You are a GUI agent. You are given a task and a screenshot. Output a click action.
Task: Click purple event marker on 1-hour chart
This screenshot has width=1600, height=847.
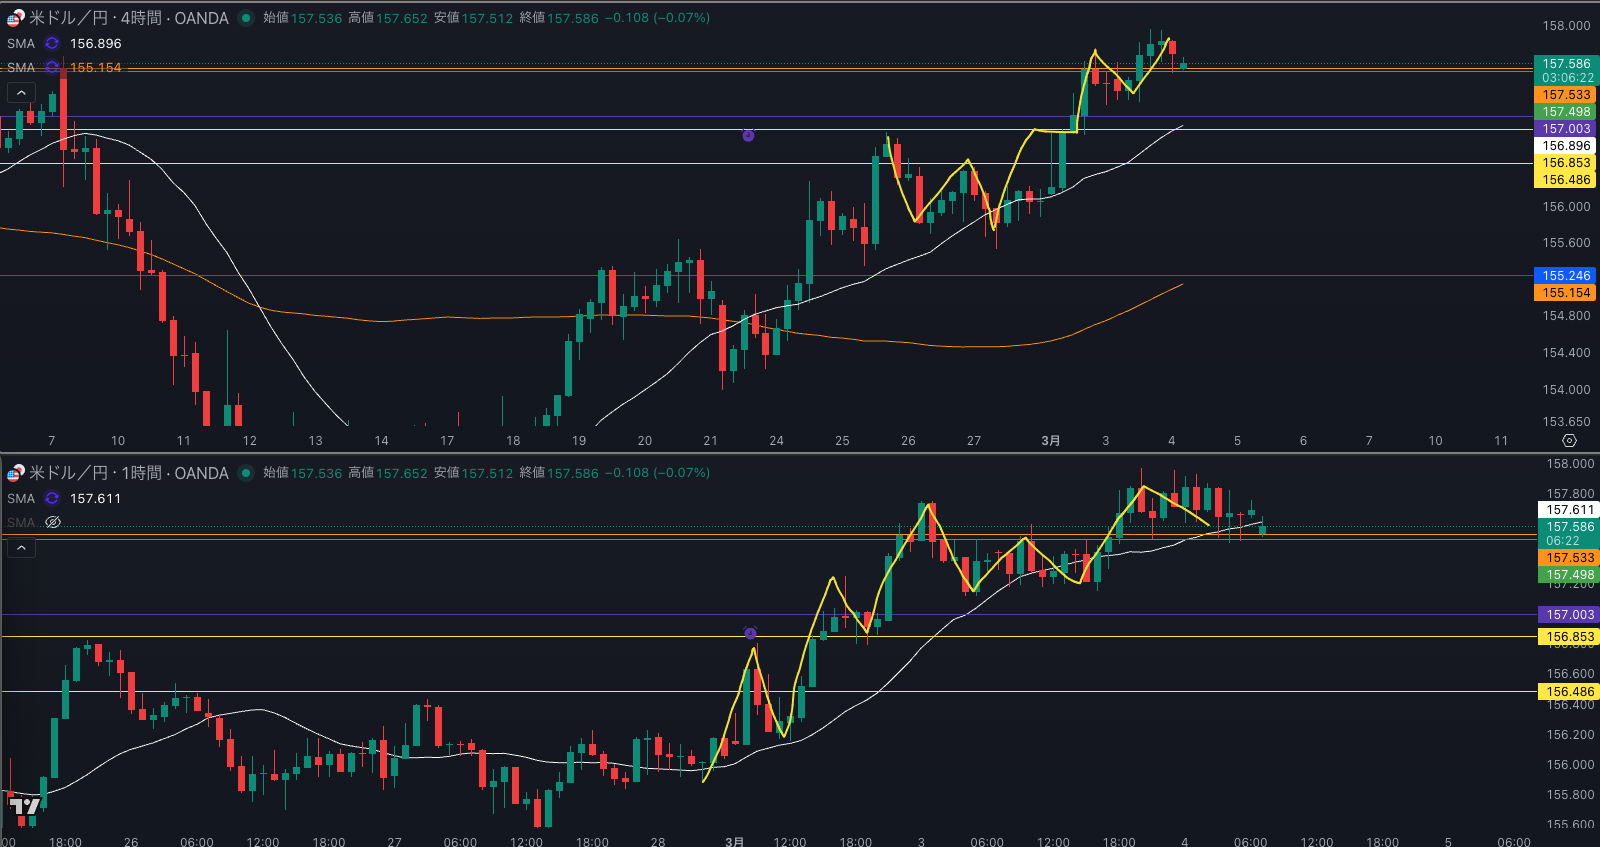750,633
